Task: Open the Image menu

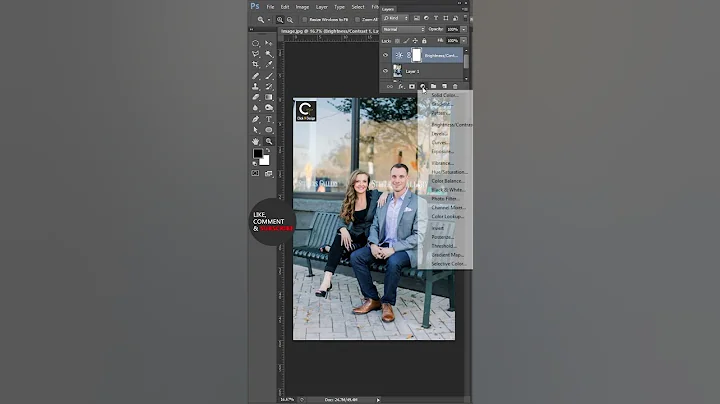Action: tap(302, 7)
